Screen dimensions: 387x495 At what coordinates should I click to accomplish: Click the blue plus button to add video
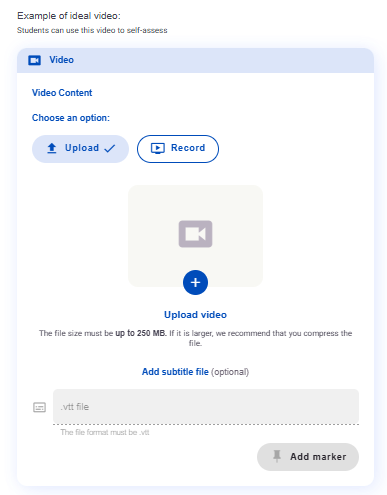point(195,282)
